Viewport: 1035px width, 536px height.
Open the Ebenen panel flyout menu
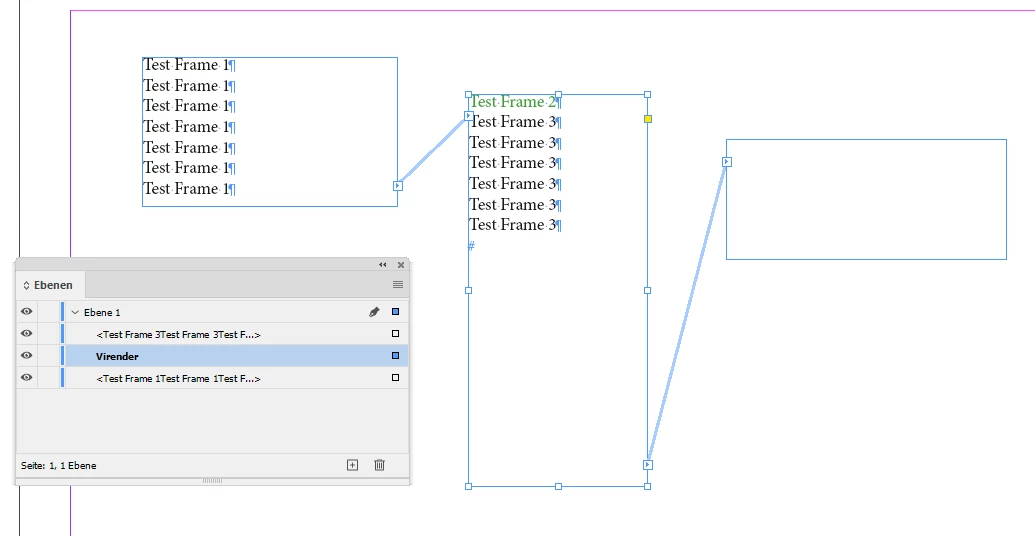398,285
